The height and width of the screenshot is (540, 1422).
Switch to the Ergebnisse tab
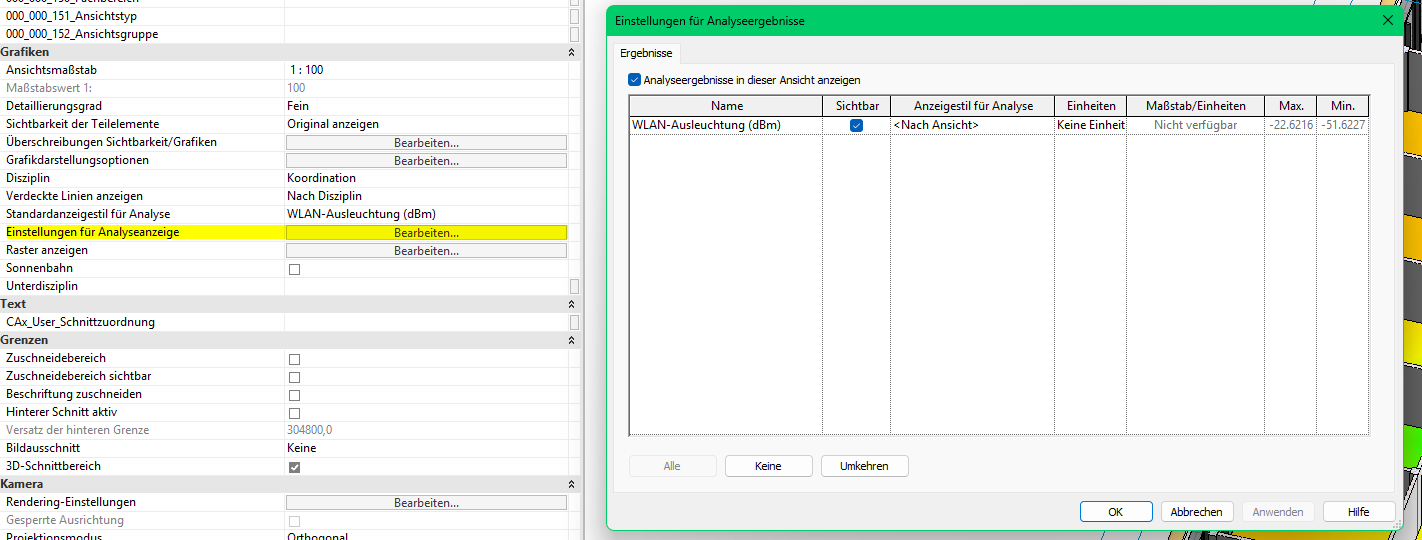tap(646, 53)
